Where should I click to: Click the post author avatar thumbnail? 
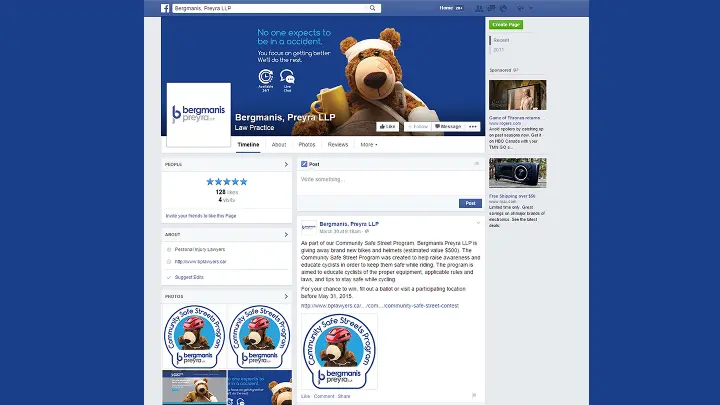point(309,228)
